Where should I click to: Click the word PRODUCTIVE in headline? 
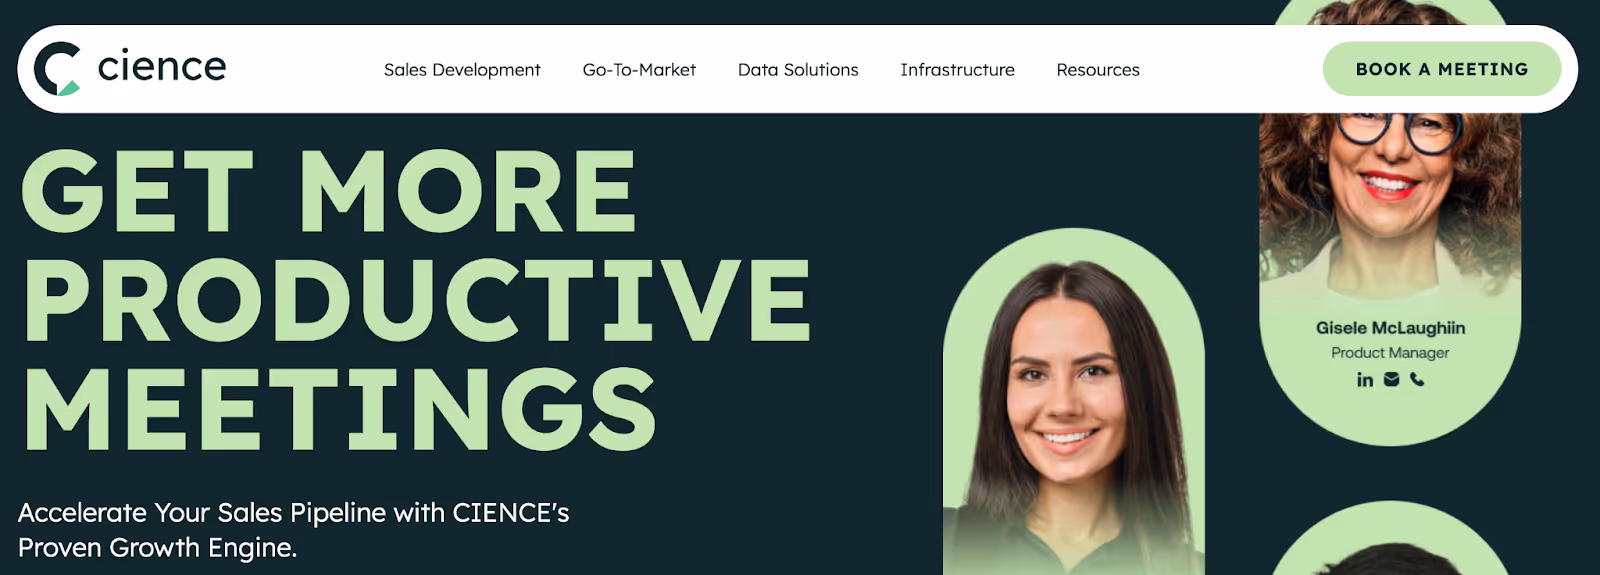(417, 300)
